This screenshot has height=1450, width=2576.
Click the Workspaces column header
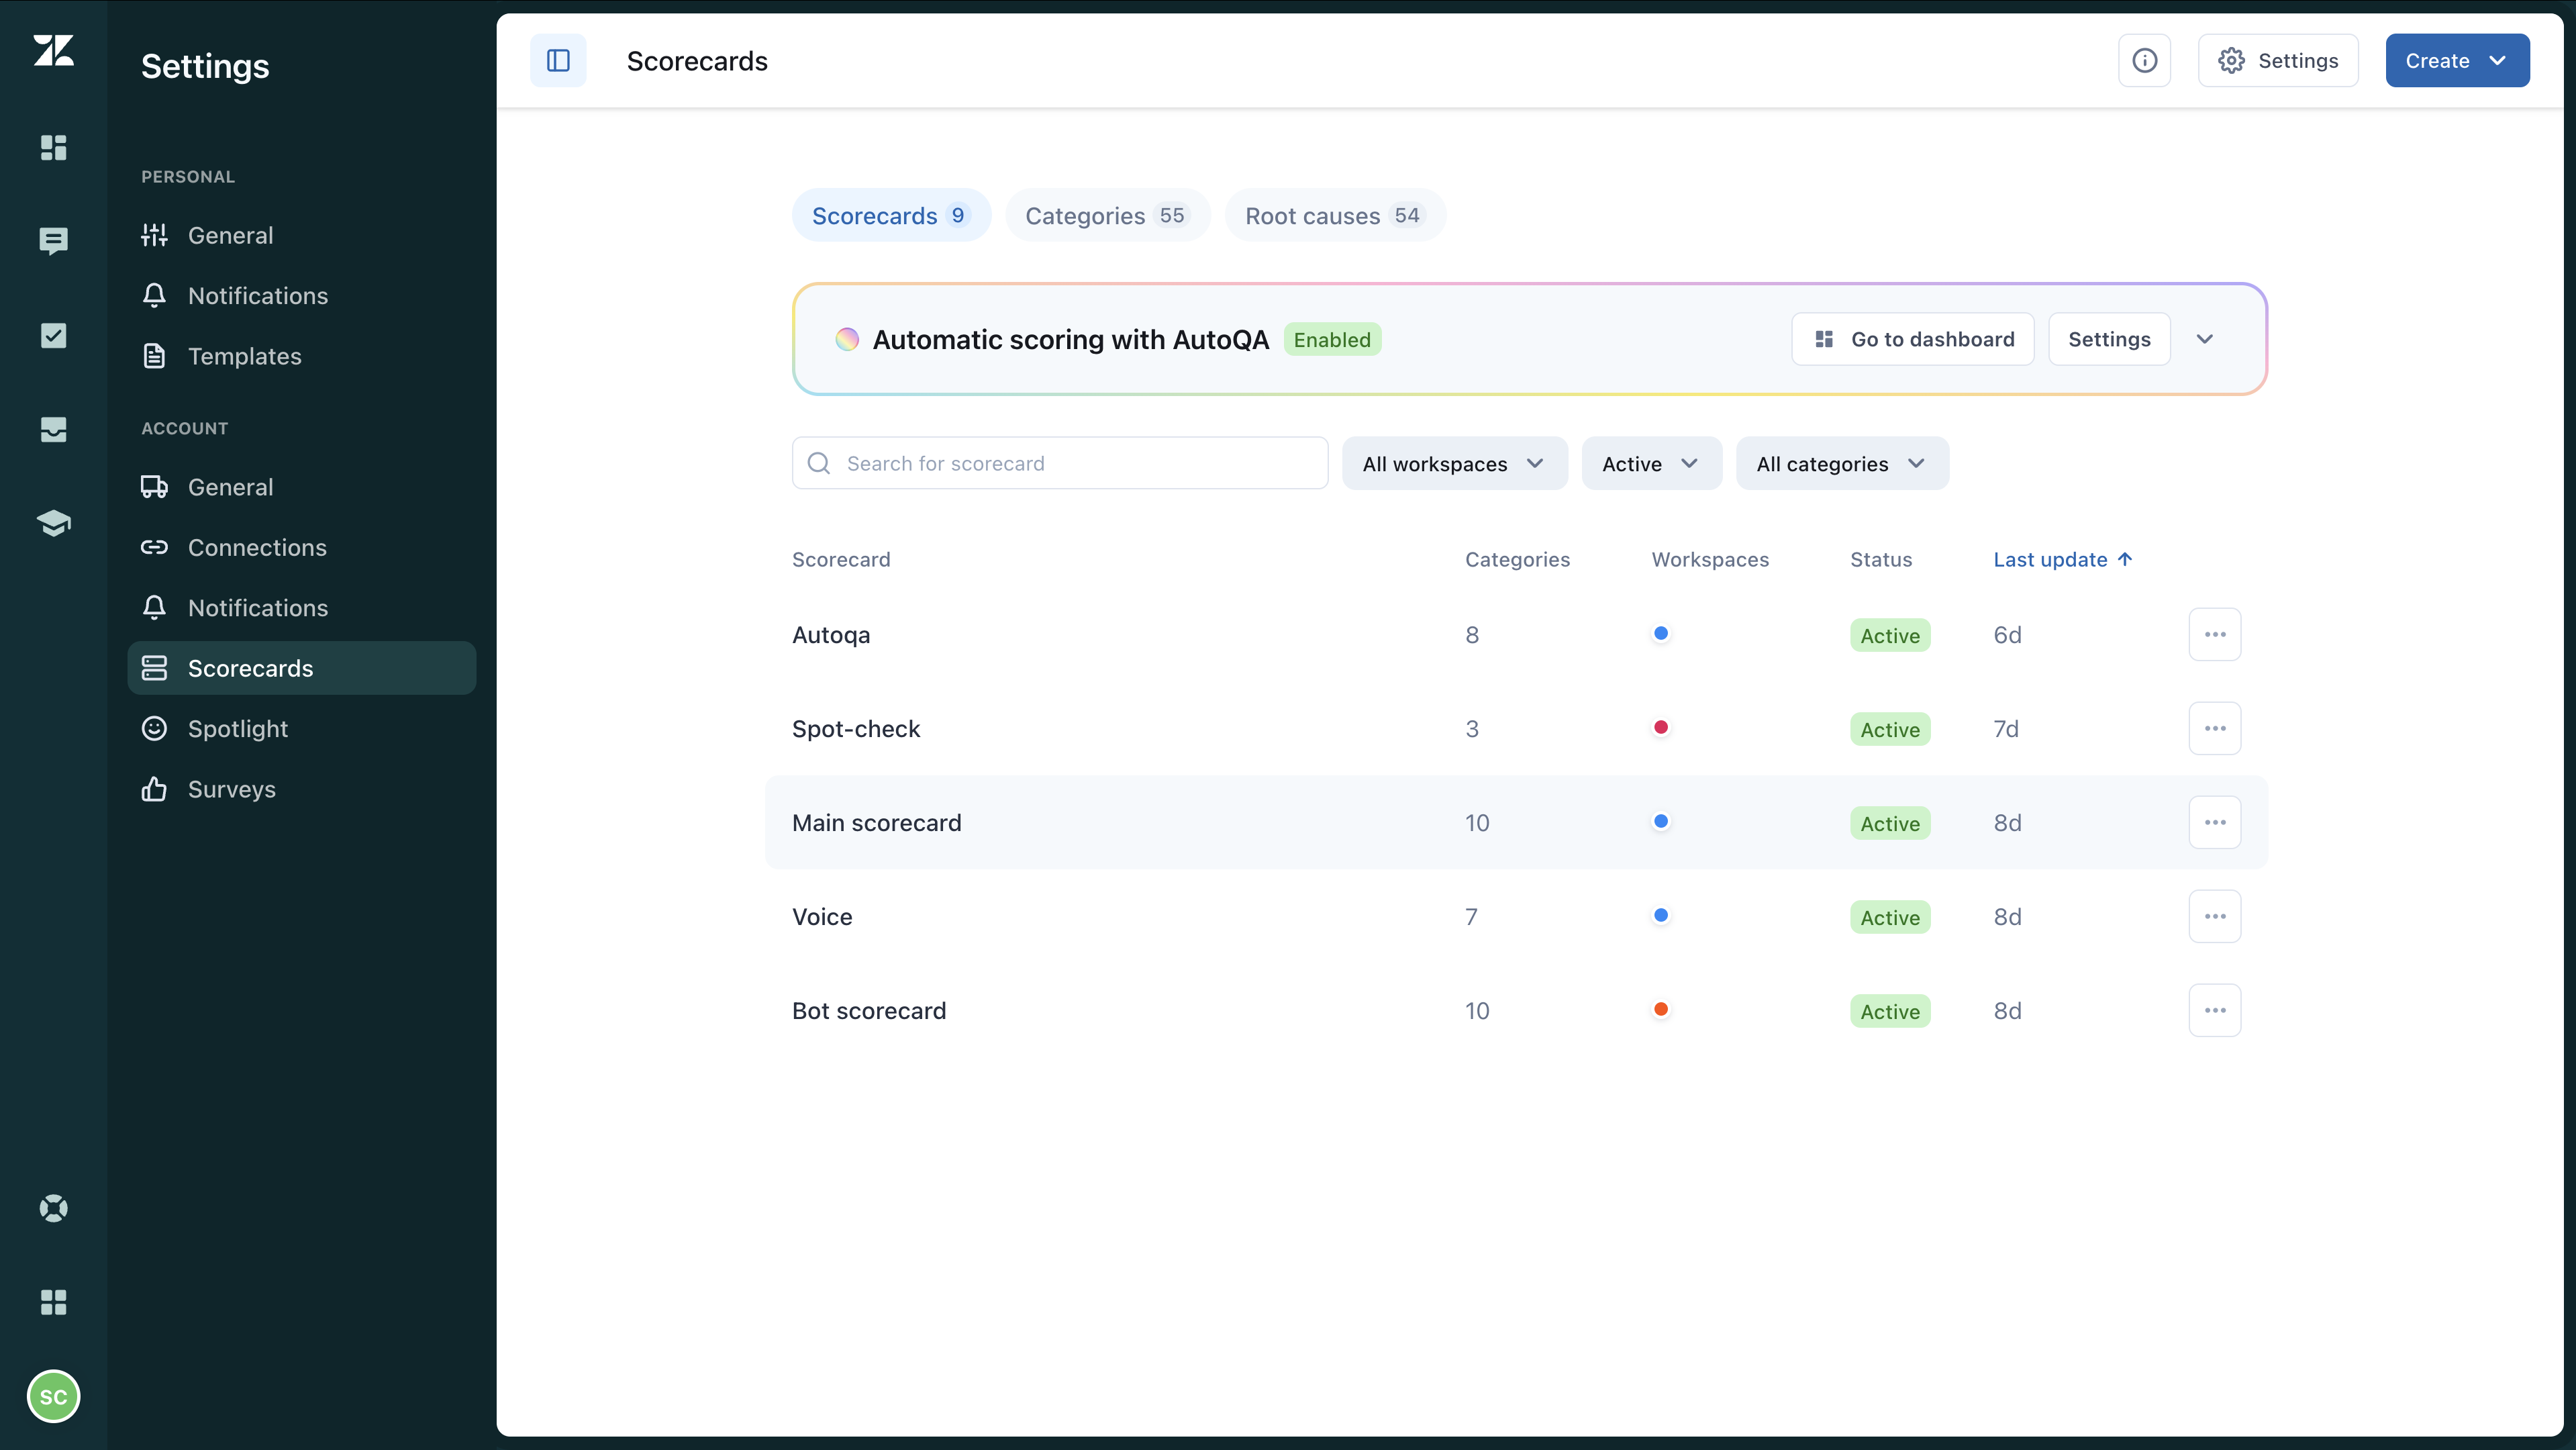point(1710,559)
